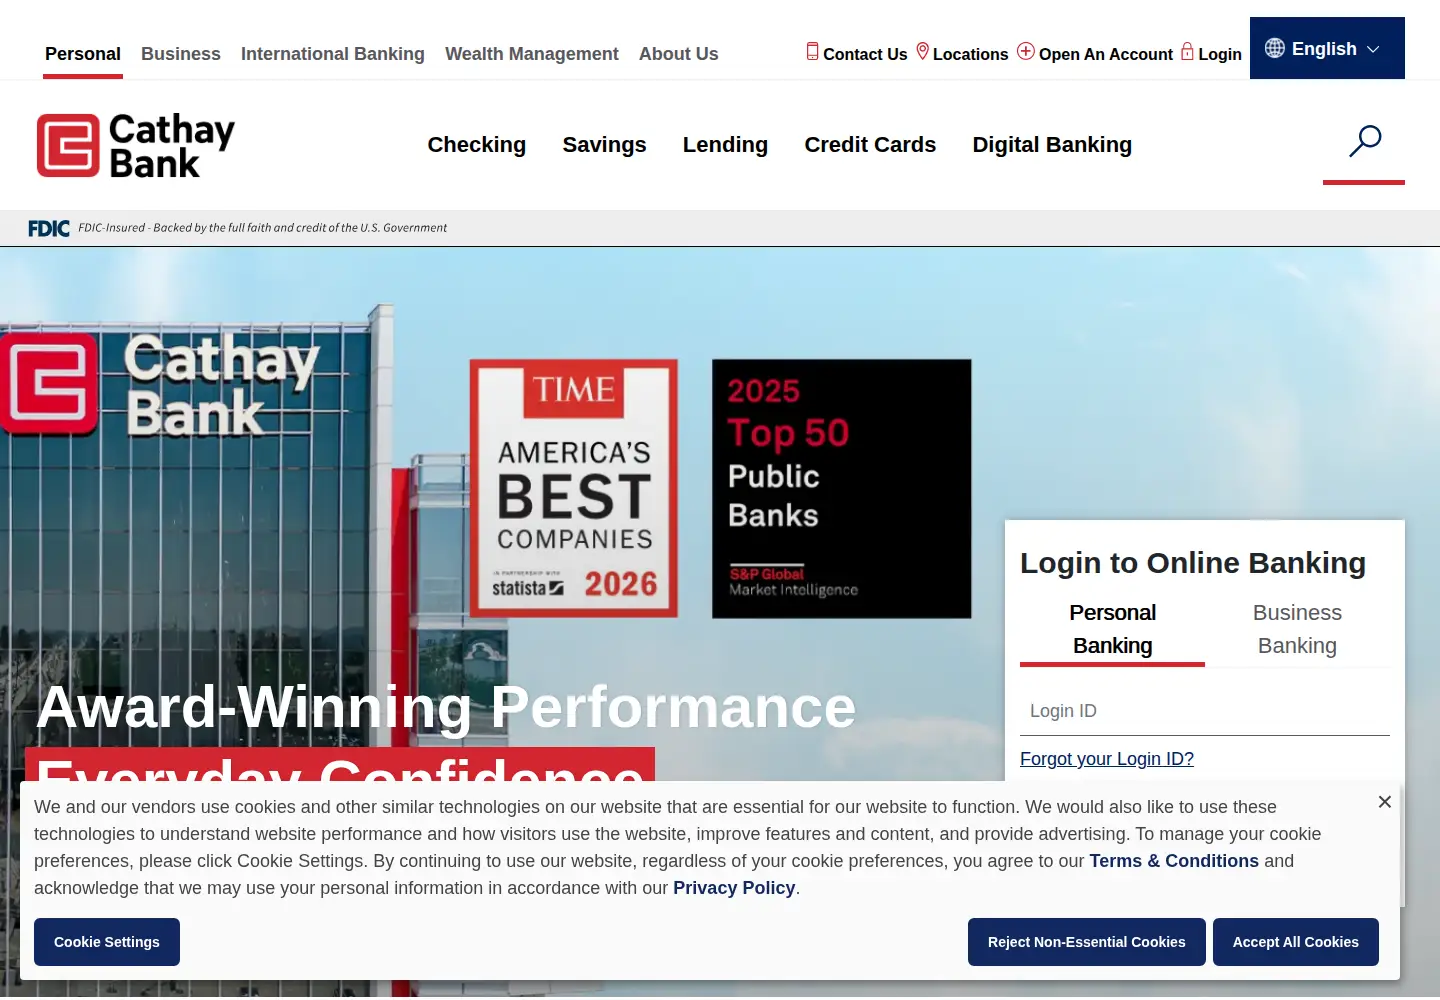Click the Open An Account link text
Screen dimensions: 1440x1000
click(x=1106, y=54)
